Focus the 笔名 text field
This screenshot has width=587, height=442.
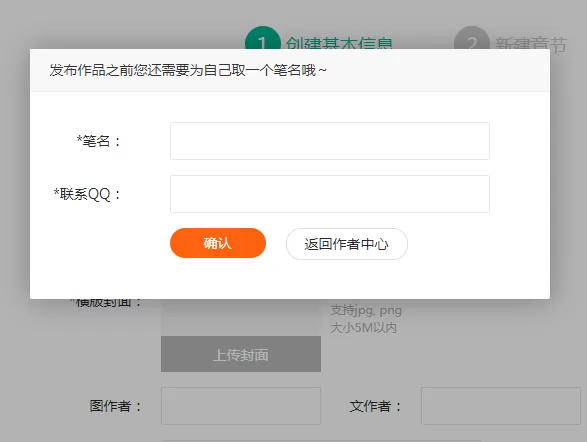click(330, 141)
